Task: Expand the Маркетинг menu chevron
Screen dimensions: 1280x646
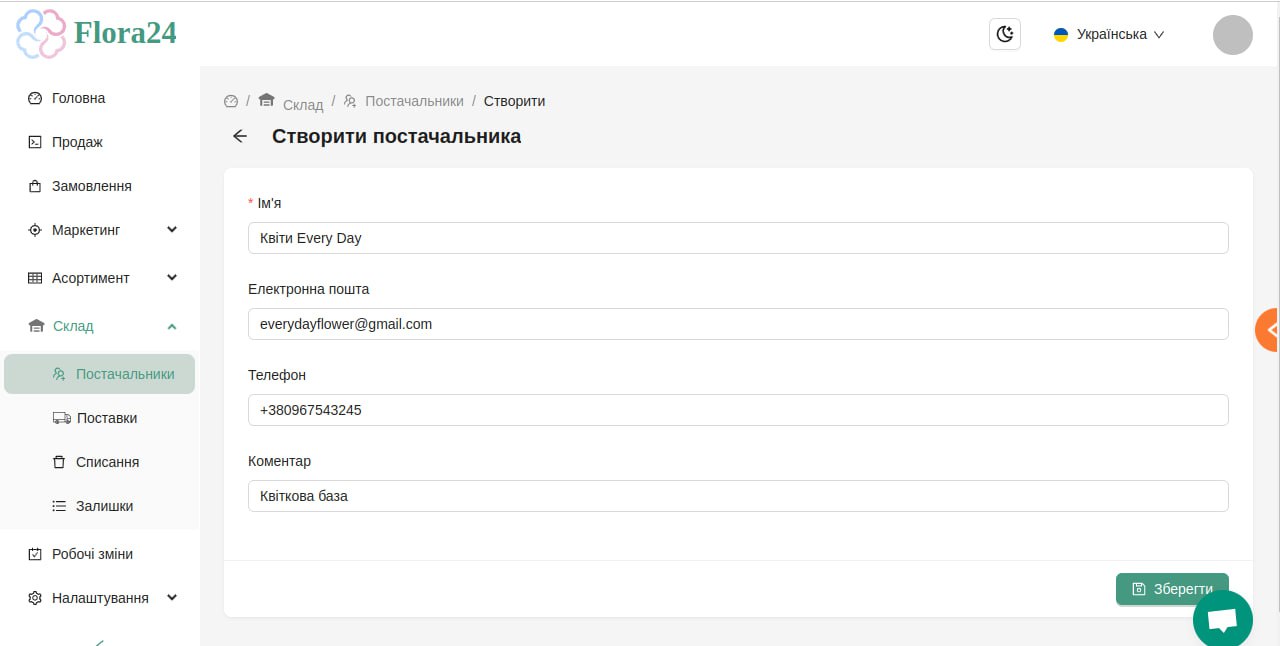Action: point(172,230)
